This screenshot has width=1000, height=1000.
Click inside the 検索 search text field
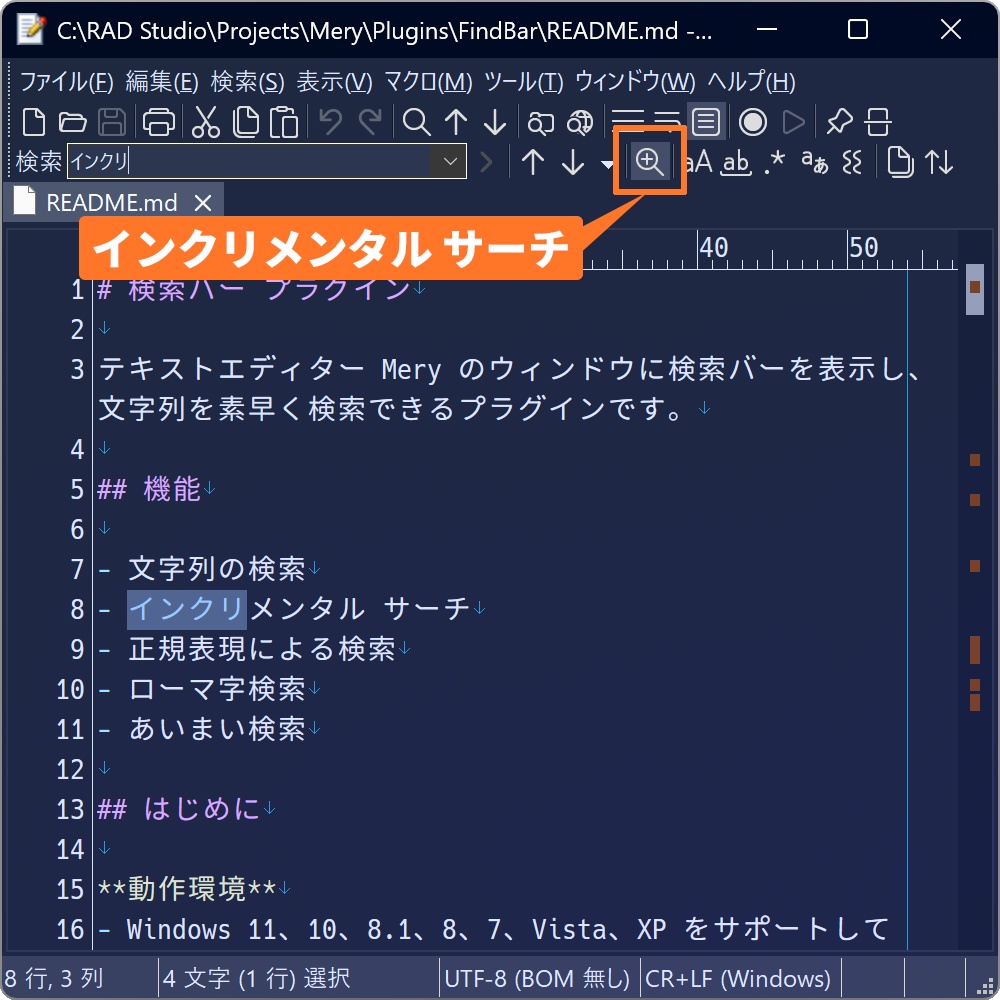click(x=249, y=161)
